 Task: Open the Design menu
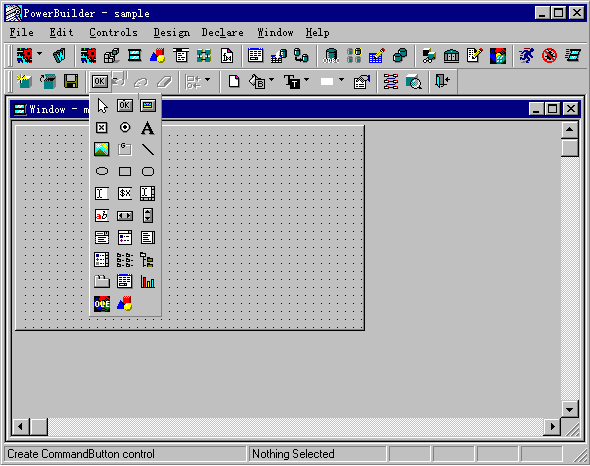(x=172, y=33)
